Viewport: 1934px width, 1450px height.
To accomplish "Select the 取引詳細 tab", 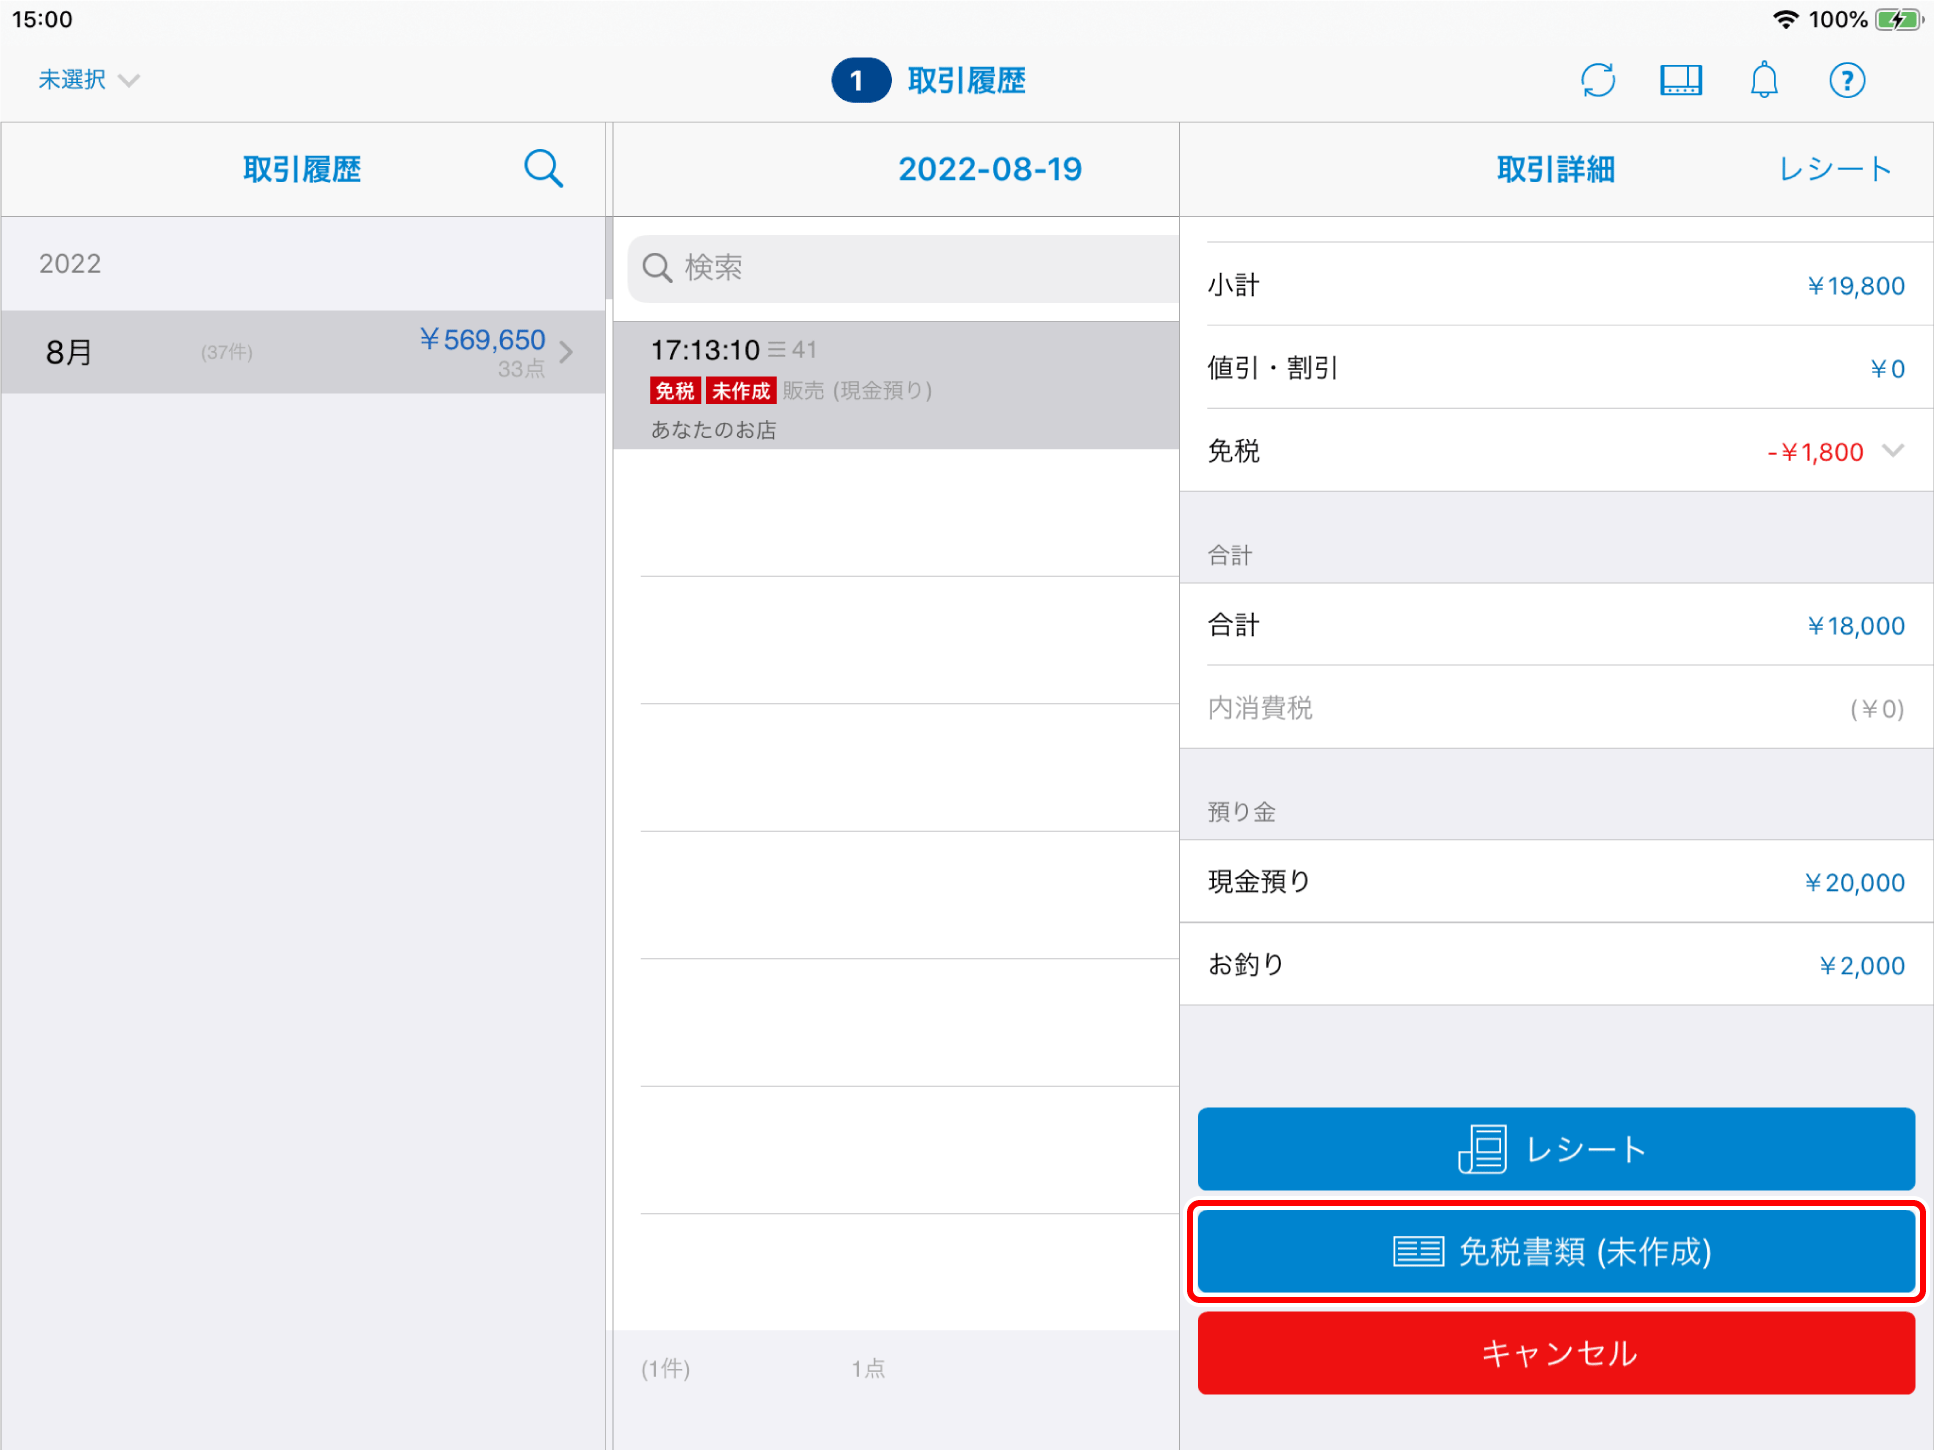I will click(x=1556, y=169).
